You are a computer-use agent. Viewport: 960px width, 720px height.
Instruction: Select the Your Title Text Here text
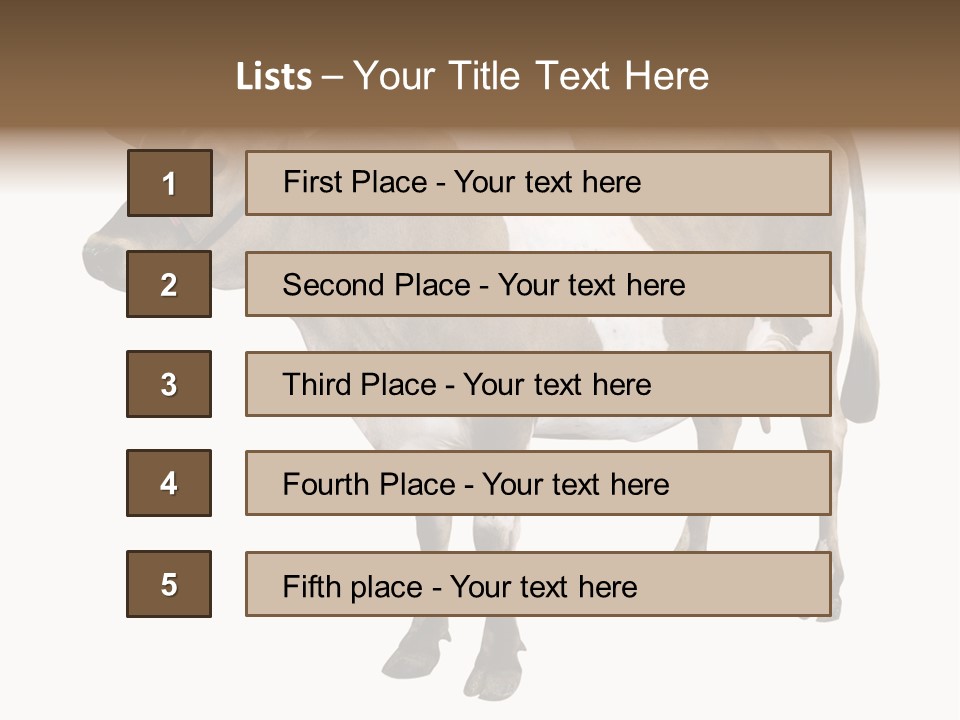click(x=531, y=76)
